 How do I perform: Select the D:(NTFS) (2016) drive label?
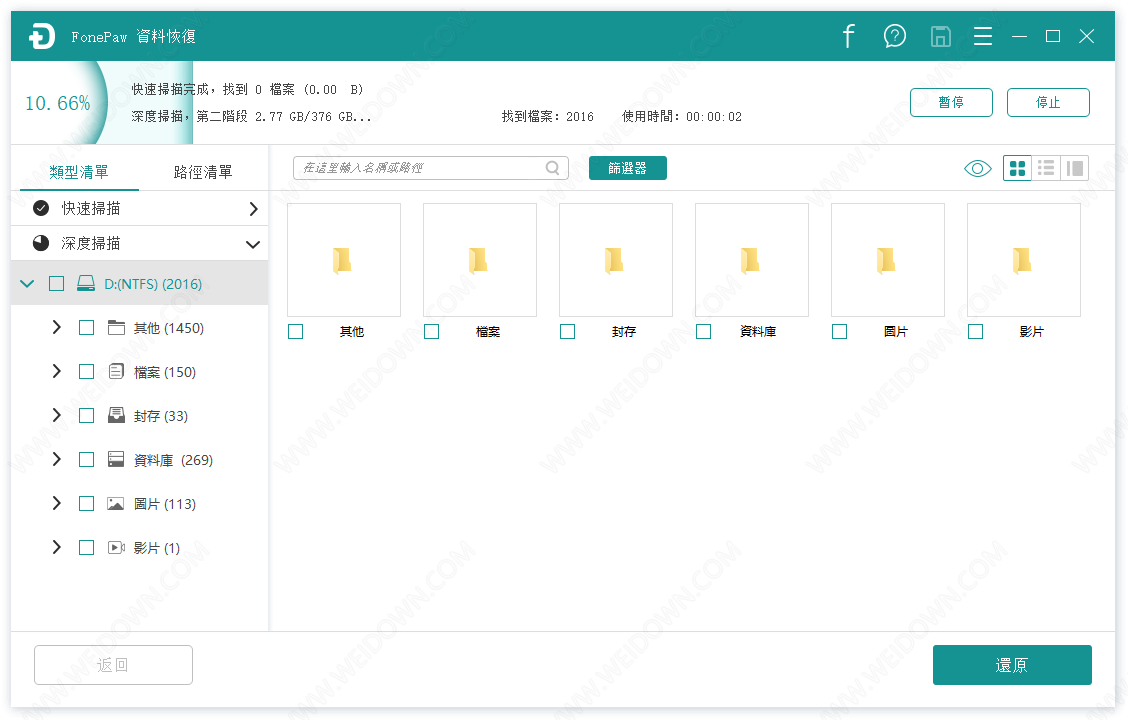153,283
